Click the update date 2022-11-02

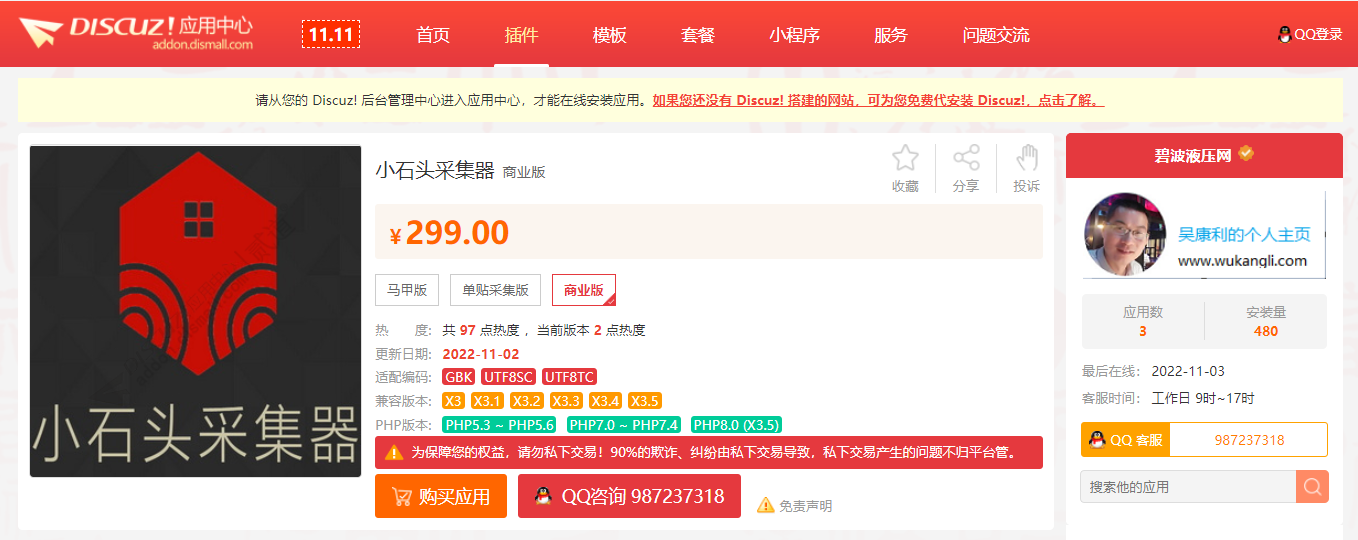(481, 354)
